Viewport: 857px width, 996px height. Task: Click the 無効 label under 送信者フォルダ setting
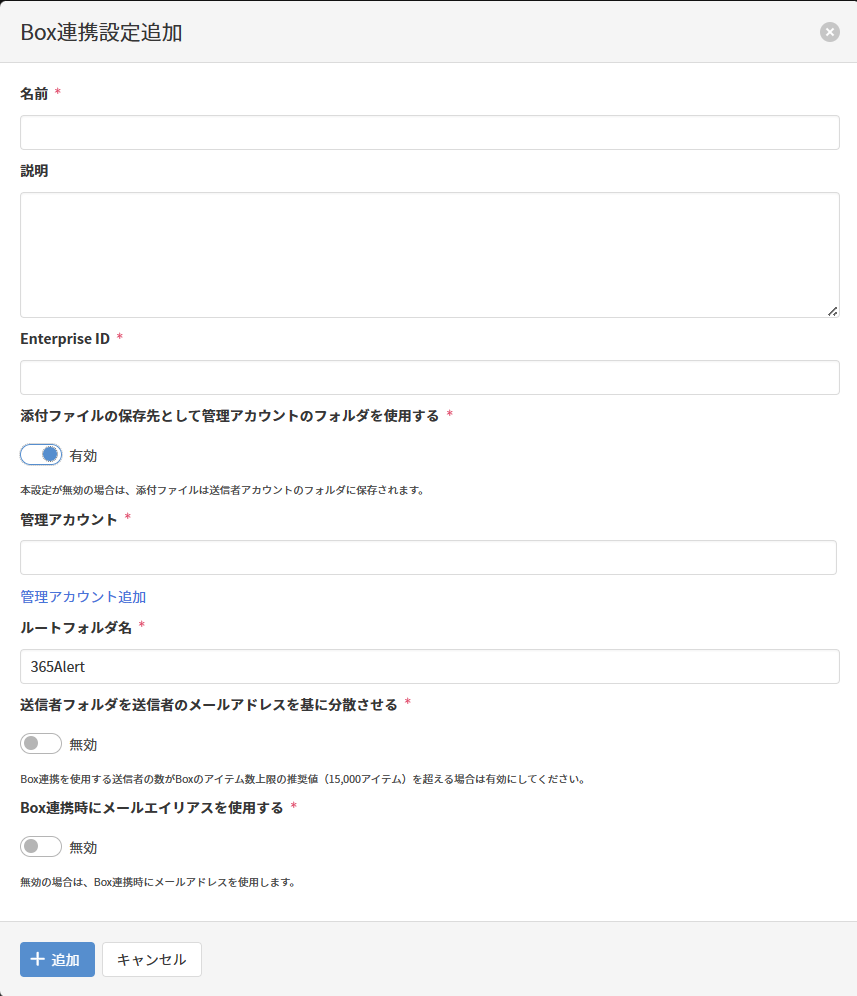point(83,745)
